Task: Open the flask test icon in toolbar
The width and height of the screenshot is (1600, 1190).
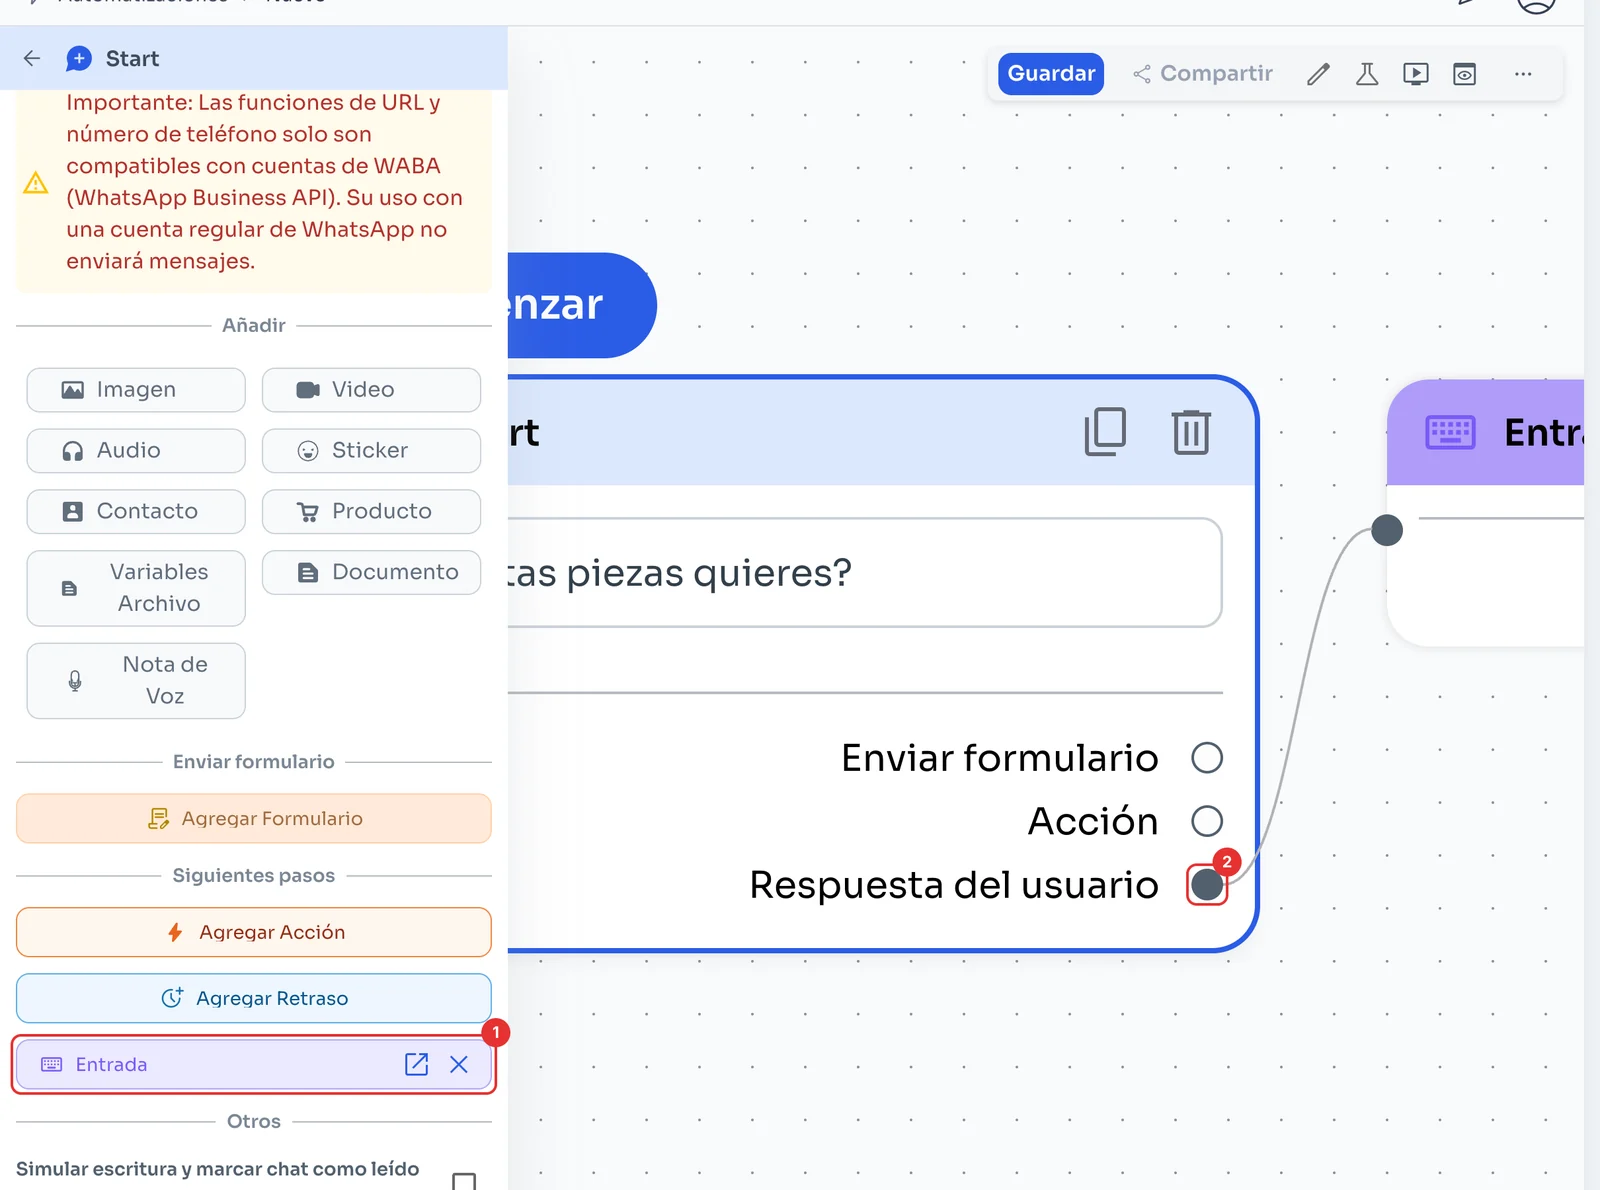Action: coord(1367,74)
